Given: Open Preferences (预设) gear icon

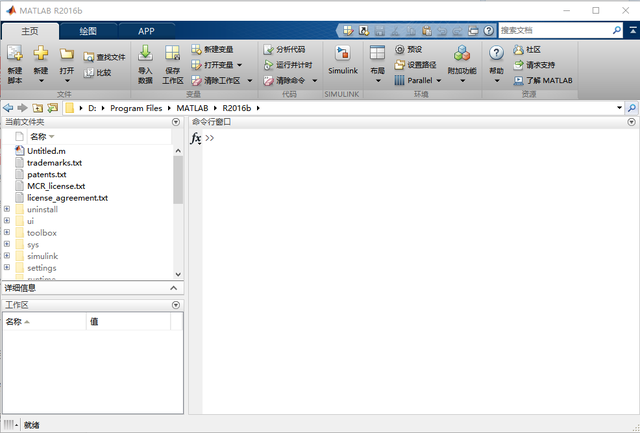Looking at the screenshot, I should click(x=400, y=49).
